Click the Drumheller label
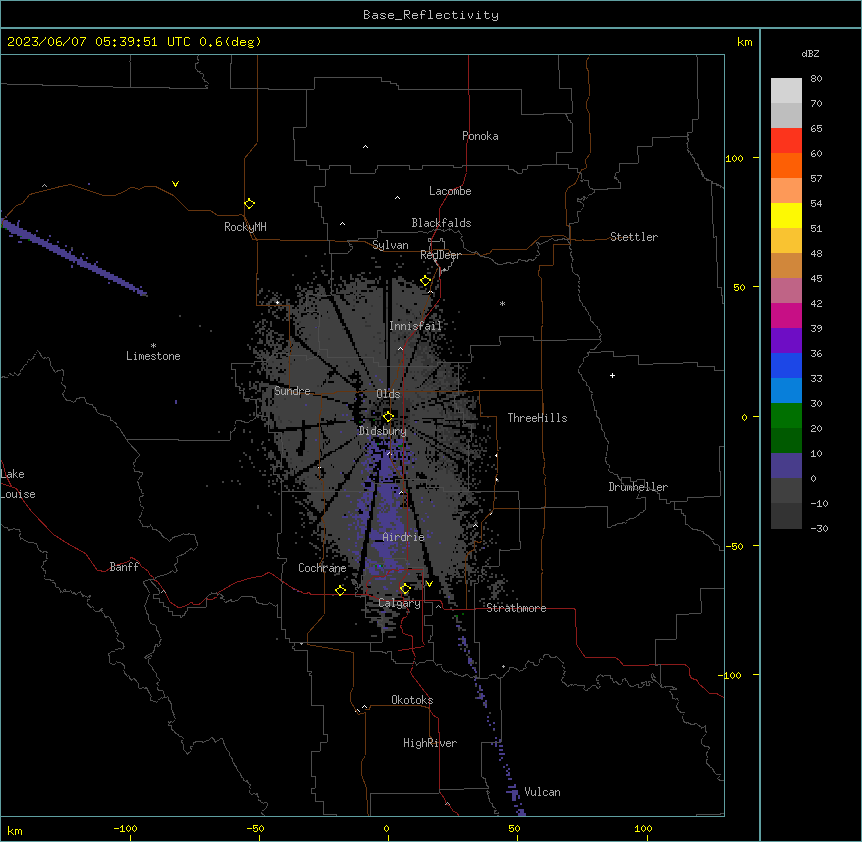862x842 pixels. [x=638, y=487]
